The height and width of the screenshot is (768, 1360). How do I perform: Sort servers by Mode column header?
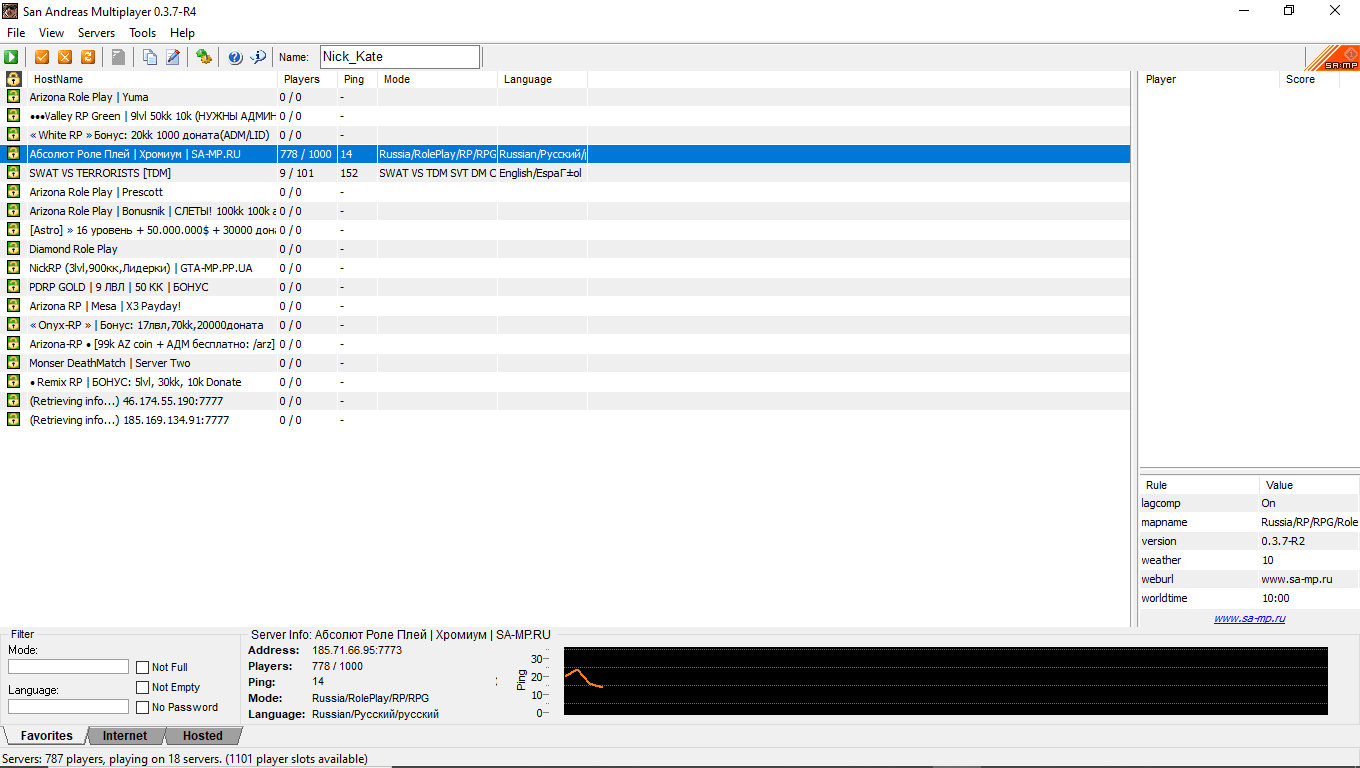(x=437, y=79)
